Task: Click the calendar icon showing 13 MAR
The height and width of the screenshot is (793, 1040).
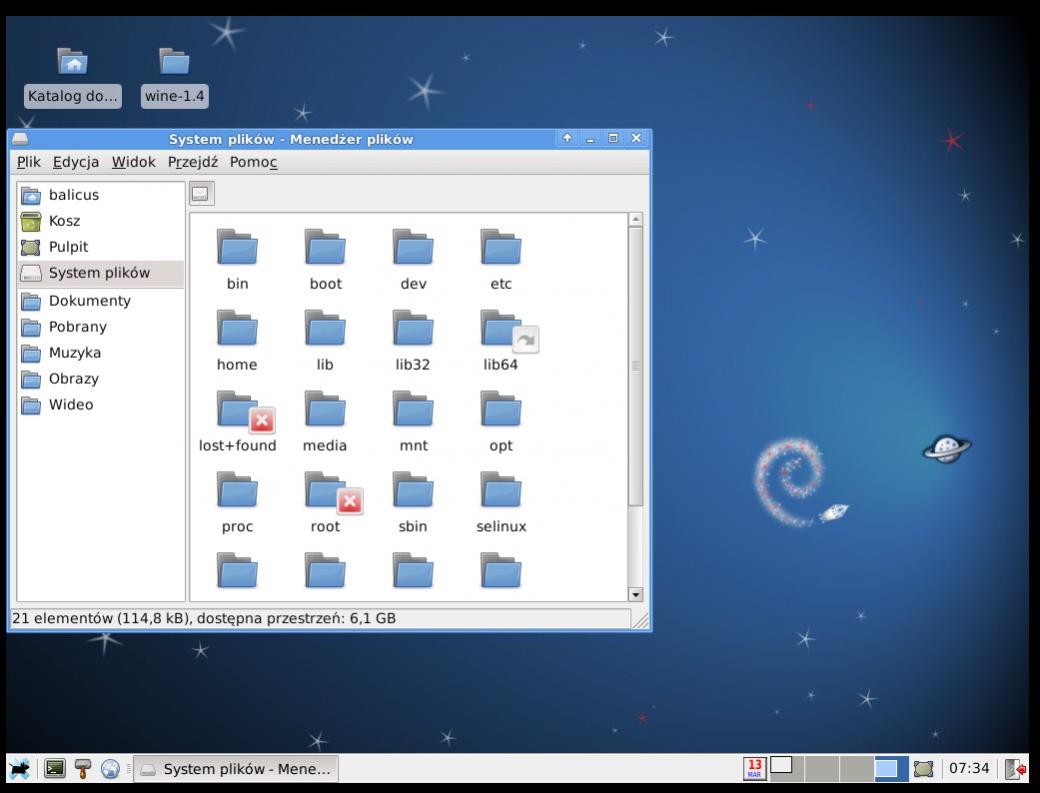Action: (x=754, y=769)
